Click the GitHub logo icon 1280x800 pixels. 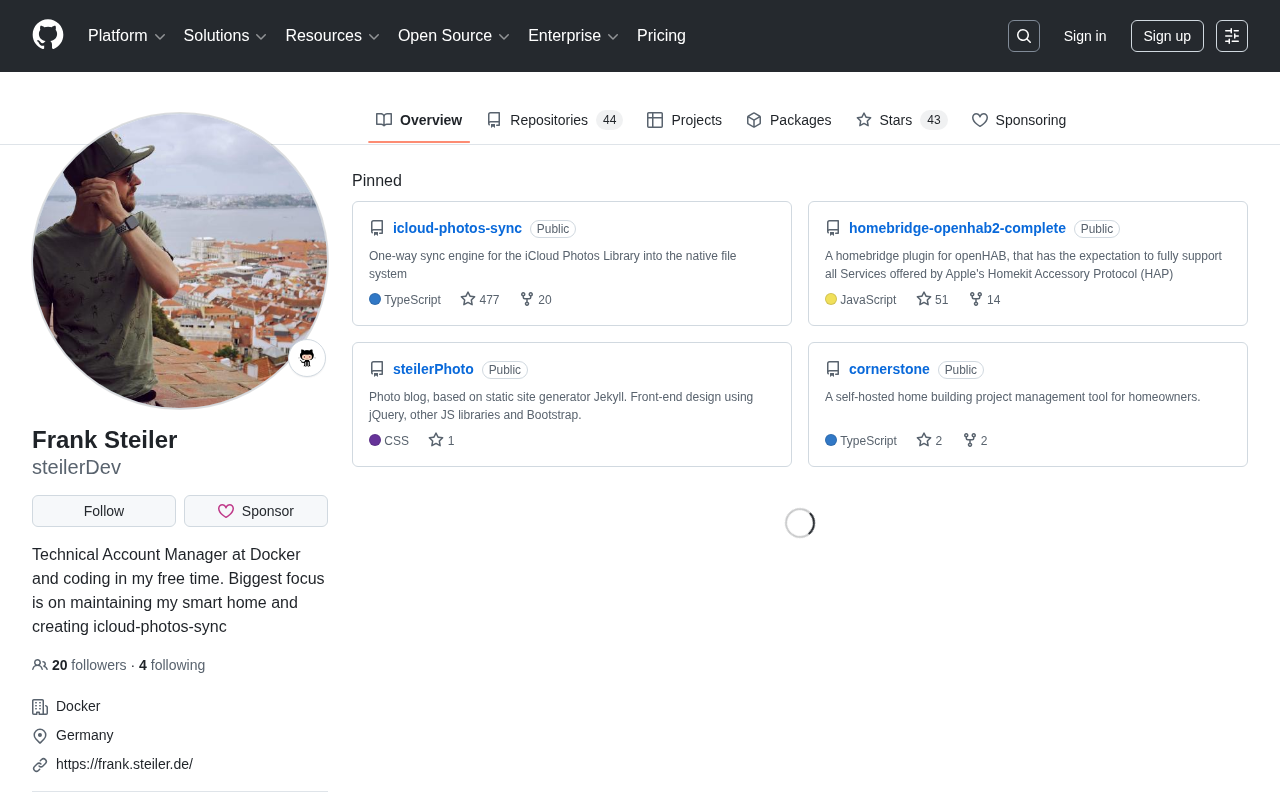pyautogui.click(x=48, y=35)
